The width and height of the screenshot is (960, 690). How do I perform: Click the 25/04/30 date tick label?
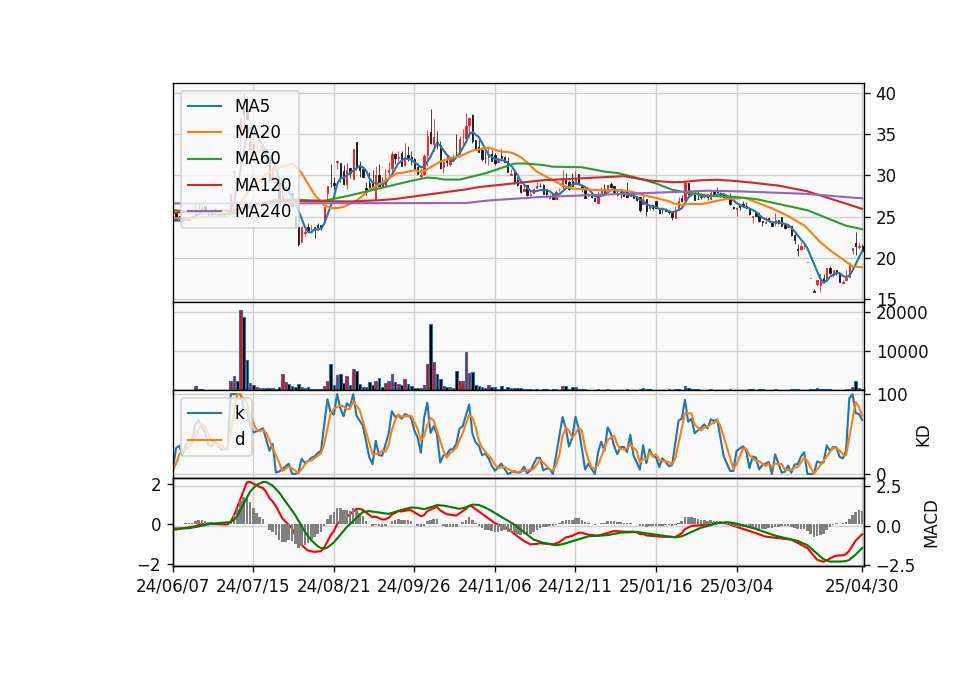click(x=862, y=586)
